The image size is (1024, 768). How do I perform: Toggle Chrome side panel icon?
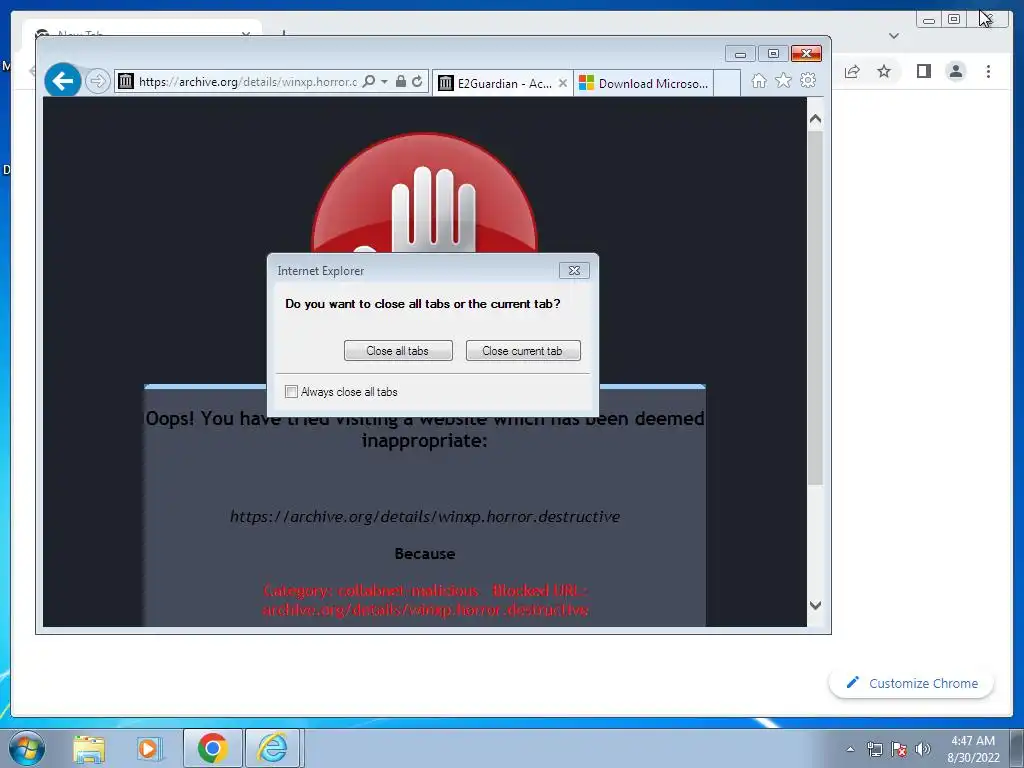coord(923,71)
